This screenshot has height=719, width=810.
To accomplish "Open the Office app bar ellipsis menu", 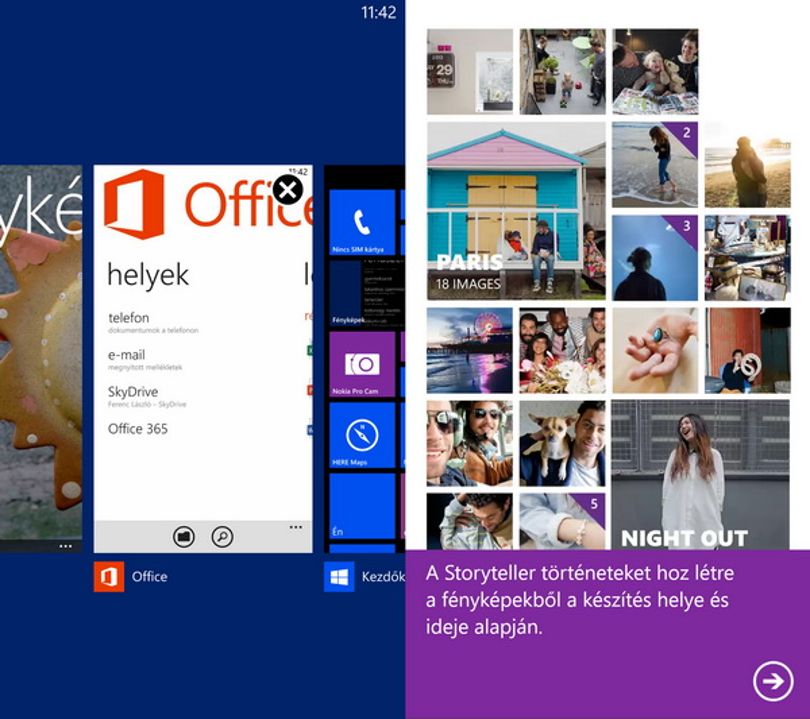I will coord(295,527).
